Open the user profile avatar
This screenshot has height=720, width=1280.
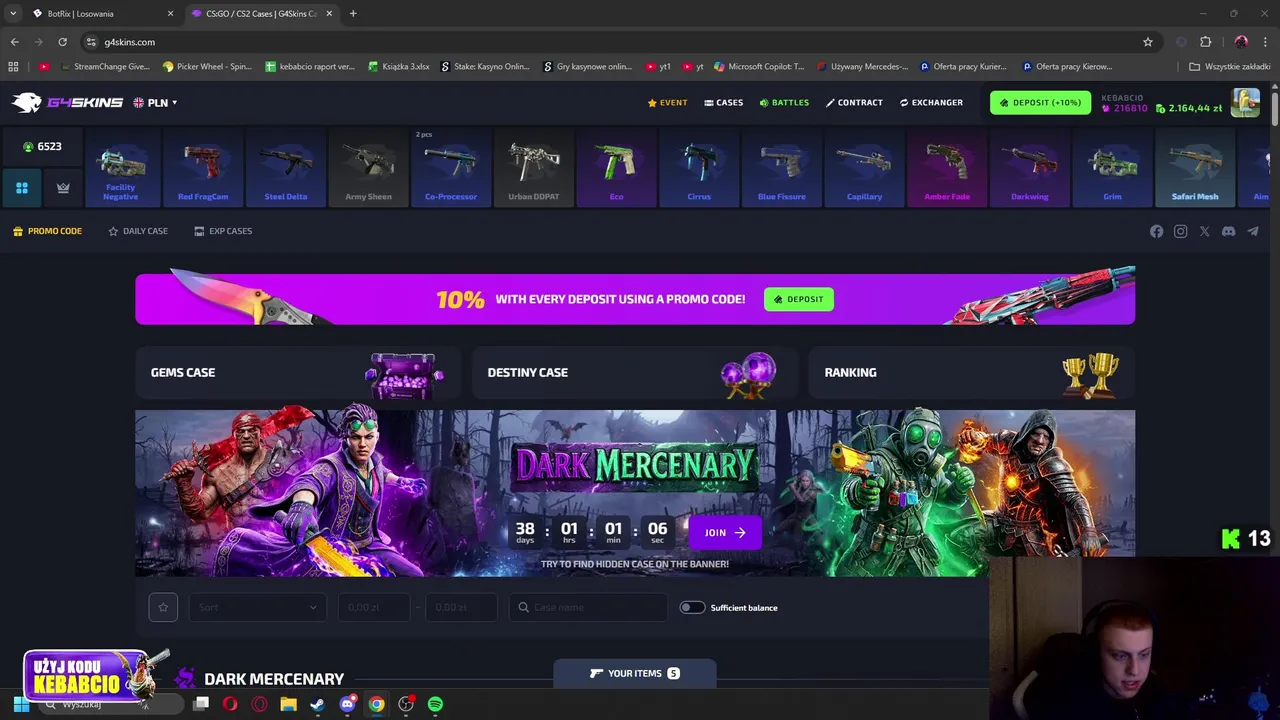click(1246, 103)
